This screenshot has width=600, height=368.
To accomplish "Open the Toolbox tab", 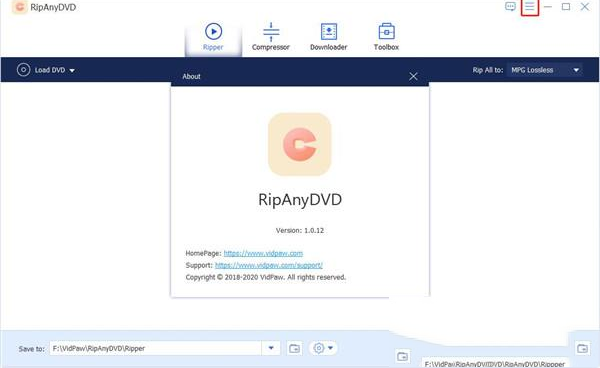I will [x=386, y=37].
